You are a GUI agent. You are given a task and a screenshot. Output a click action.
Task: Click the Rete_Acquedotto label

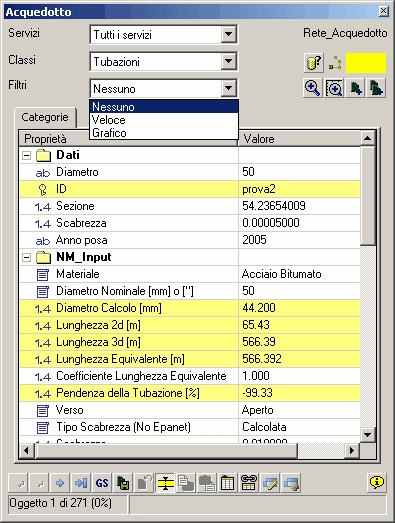pos(345,33)
